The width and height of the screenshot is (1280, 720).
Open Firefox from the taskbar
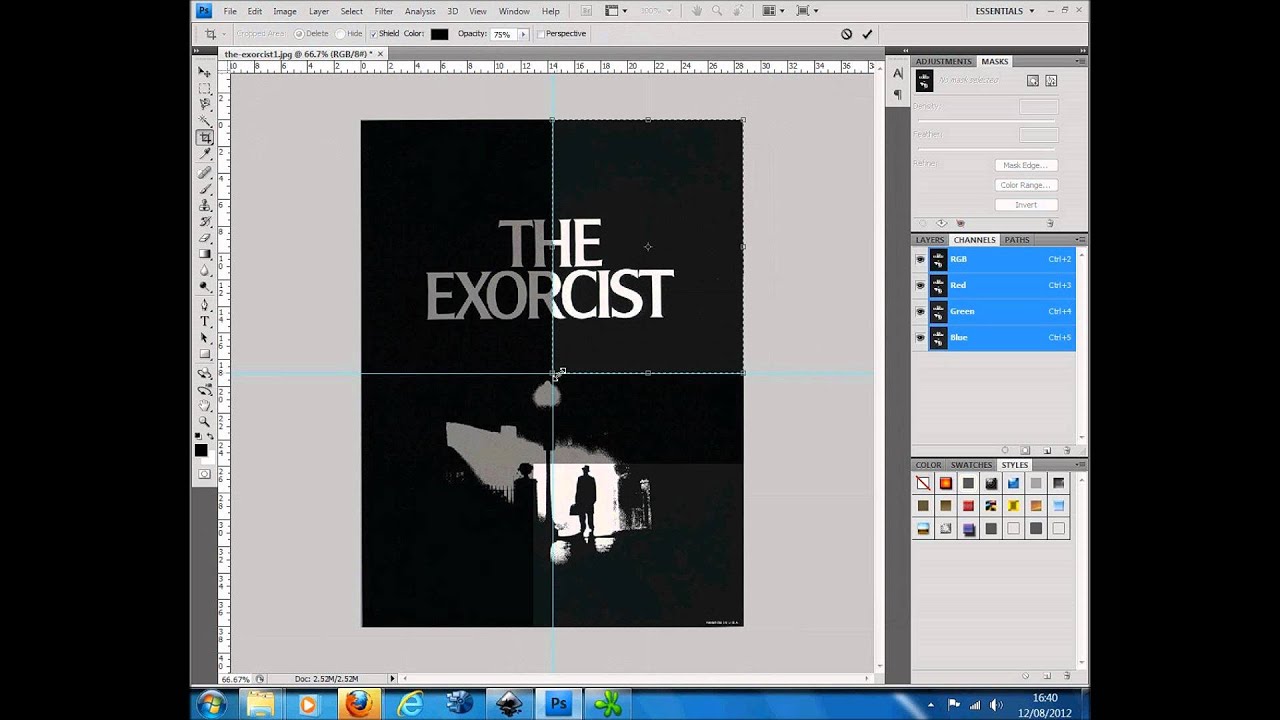coord(359,704)
